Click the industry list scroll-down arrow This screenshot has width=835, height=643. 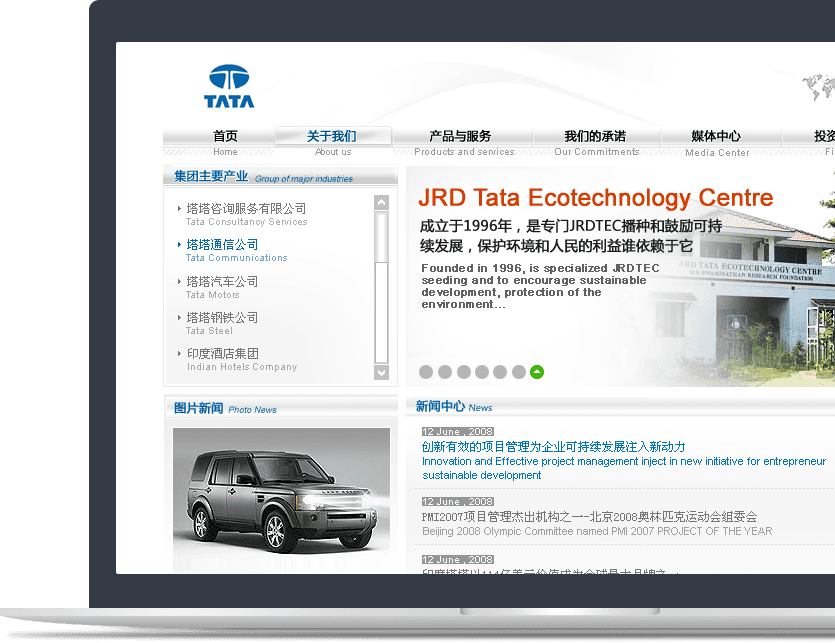(x=381, y=372)
